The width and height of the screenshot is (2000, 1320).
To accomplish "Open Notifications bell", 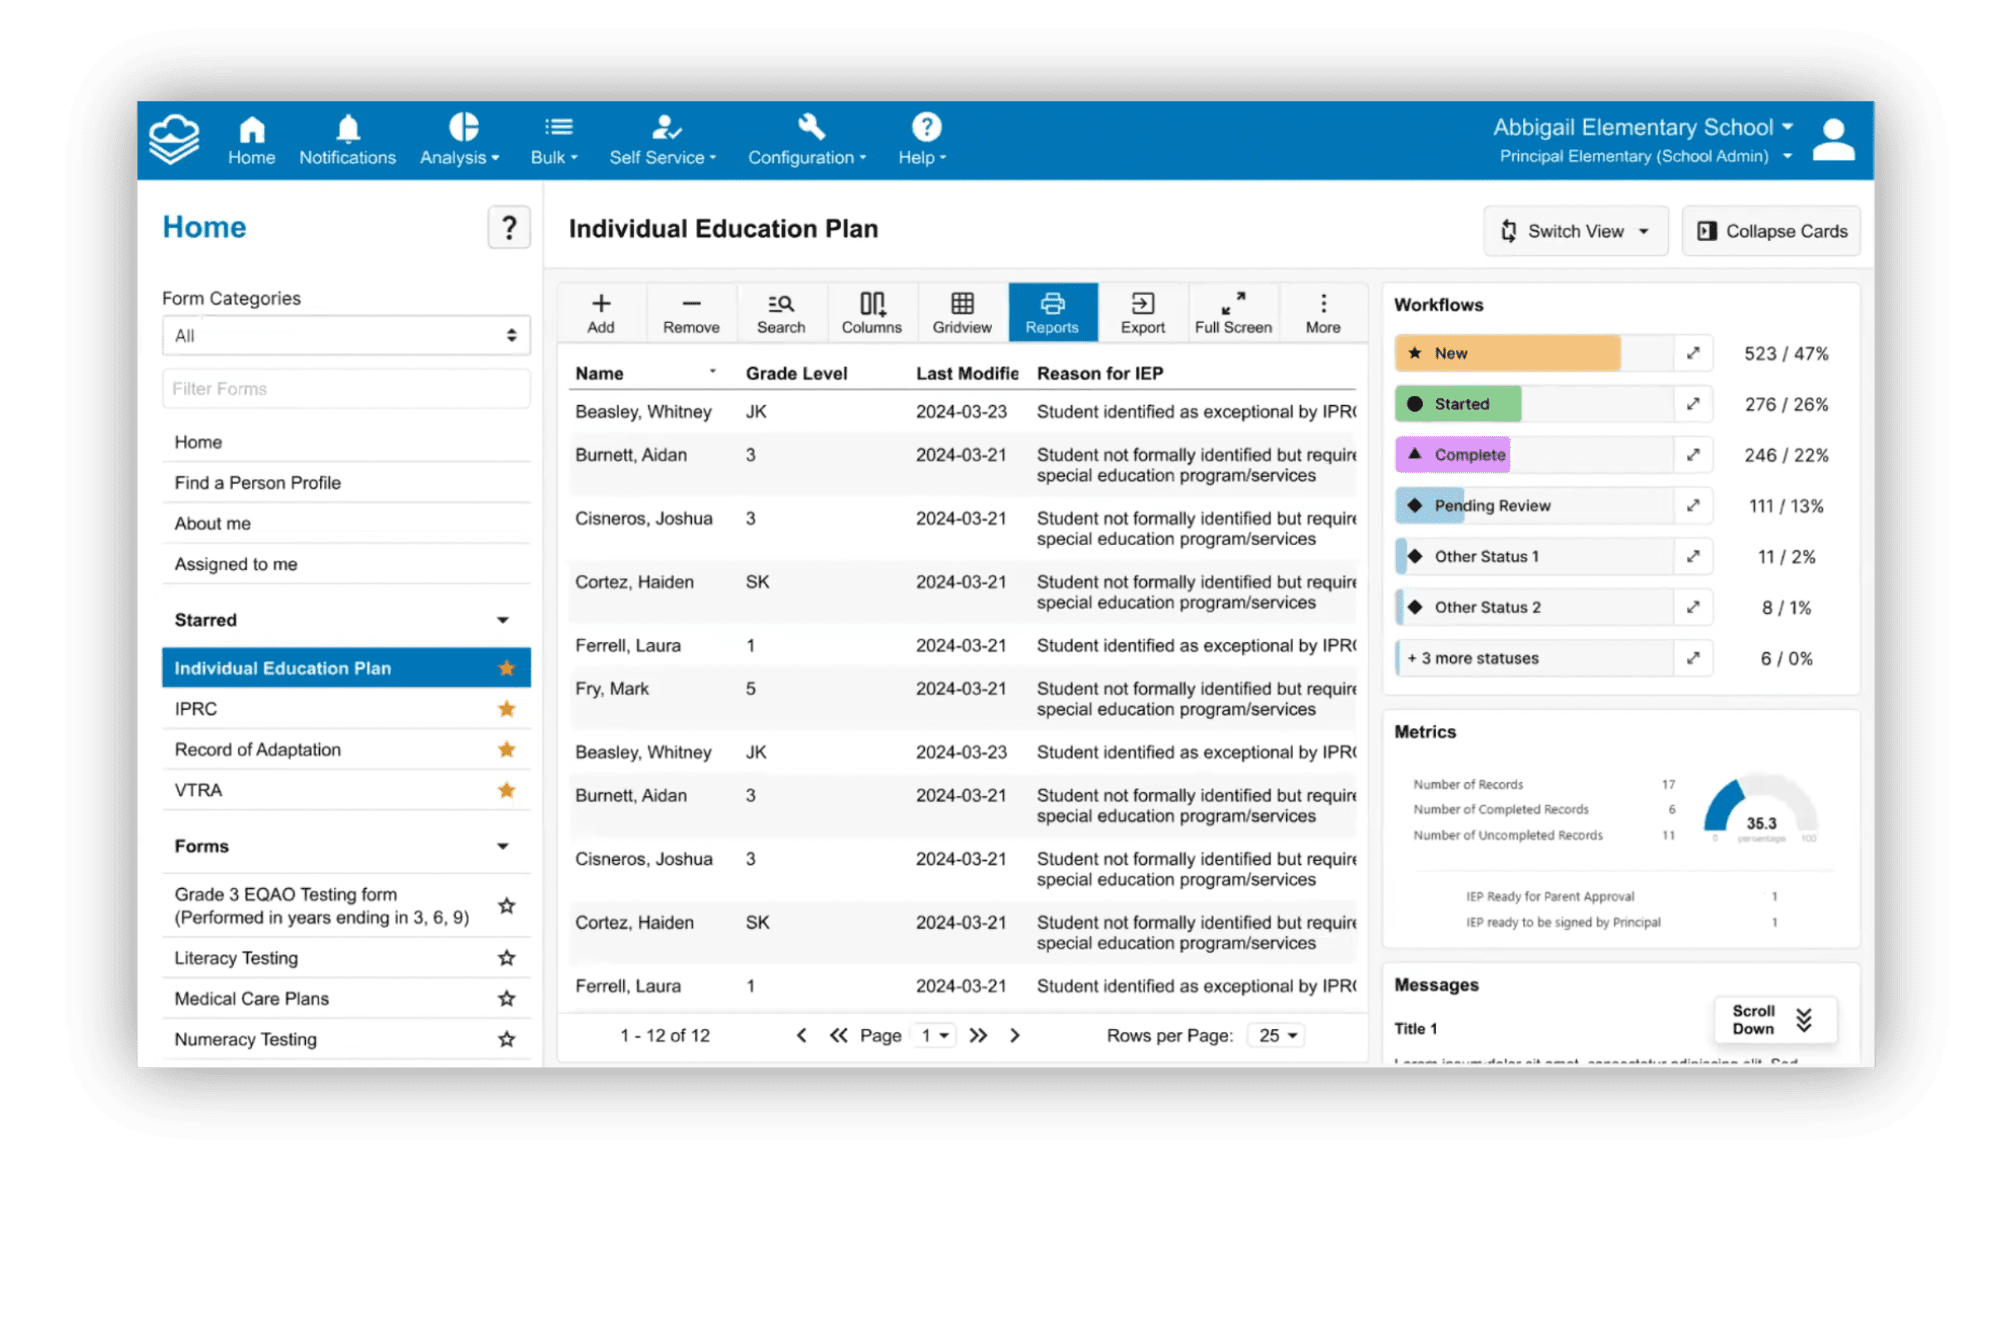I will [x=347, y=141].
